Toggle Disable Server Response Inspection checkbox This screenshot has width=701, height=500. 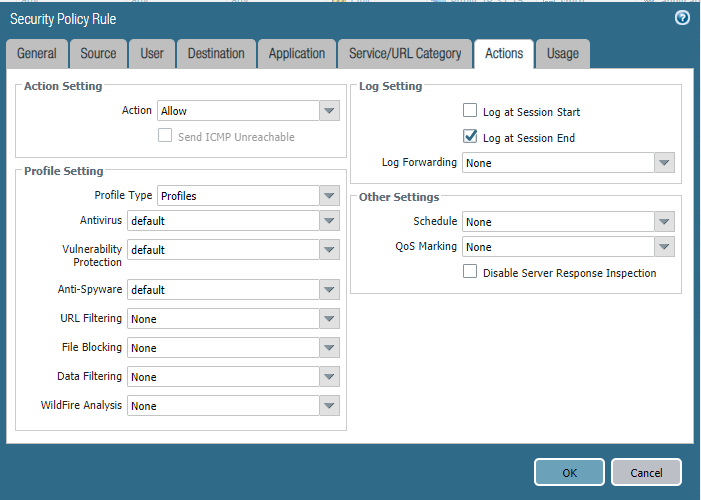(x=470, y=272)
